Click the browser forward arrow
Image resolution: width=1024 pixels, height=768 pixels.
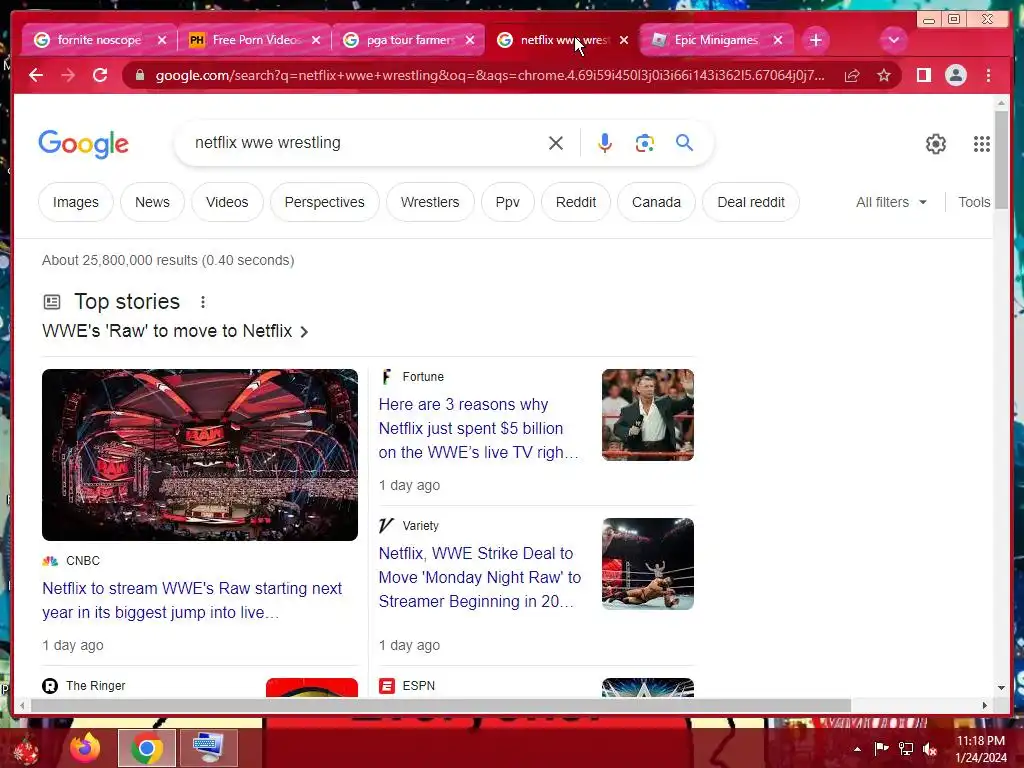[x=68, y=75]
